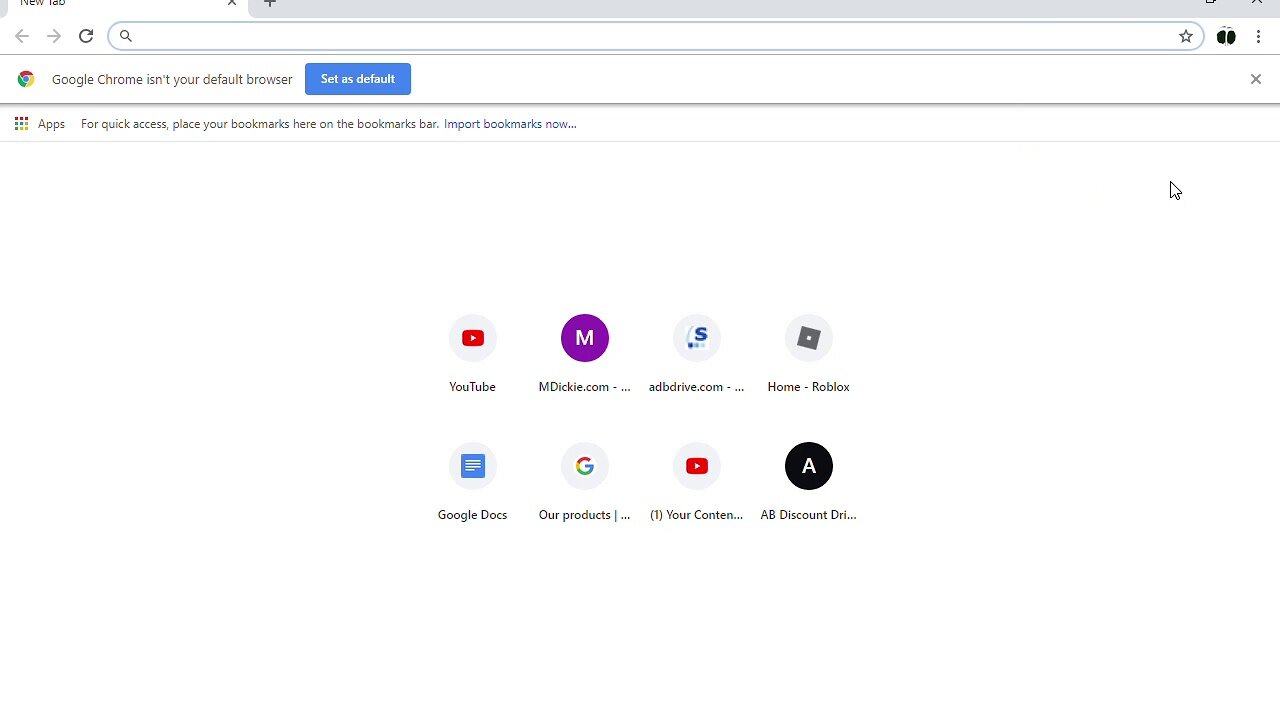The width and height of the screenshot is (1280, 720).
Task: Open a new tab with plus button
Action: point(270,3)
